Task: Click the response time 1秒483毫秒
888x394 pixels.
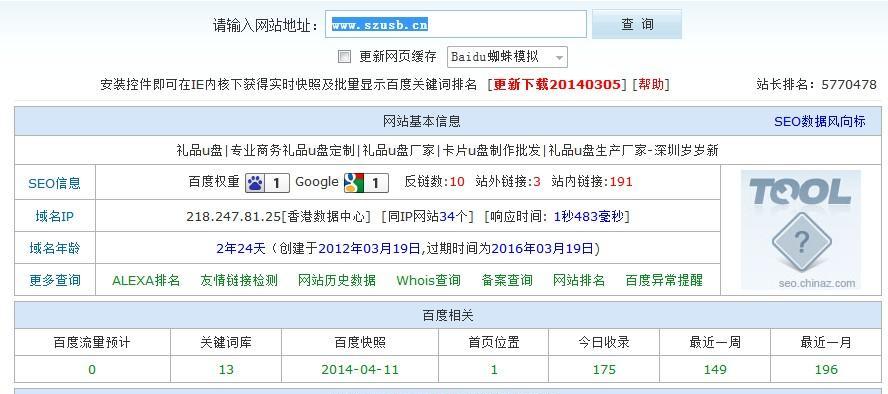Action: click(x=588, y=216)
